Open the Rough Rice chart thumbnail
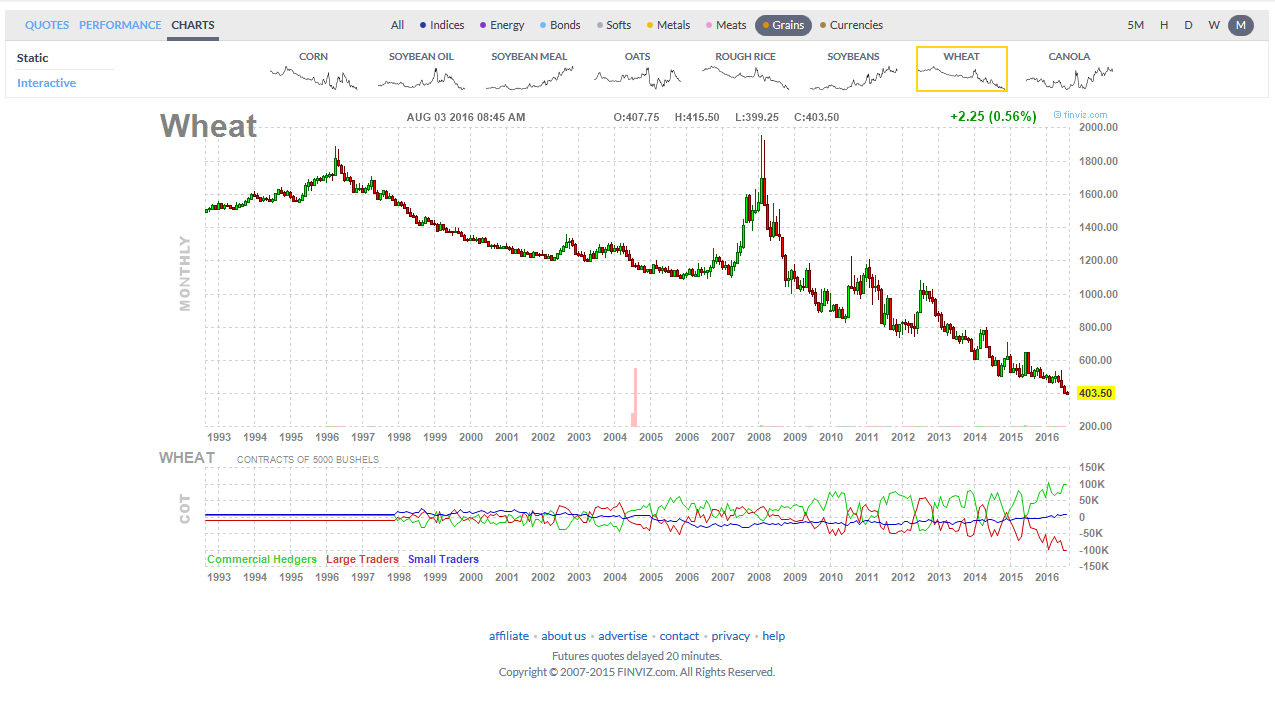The image size is (1275, 722). 745,70
